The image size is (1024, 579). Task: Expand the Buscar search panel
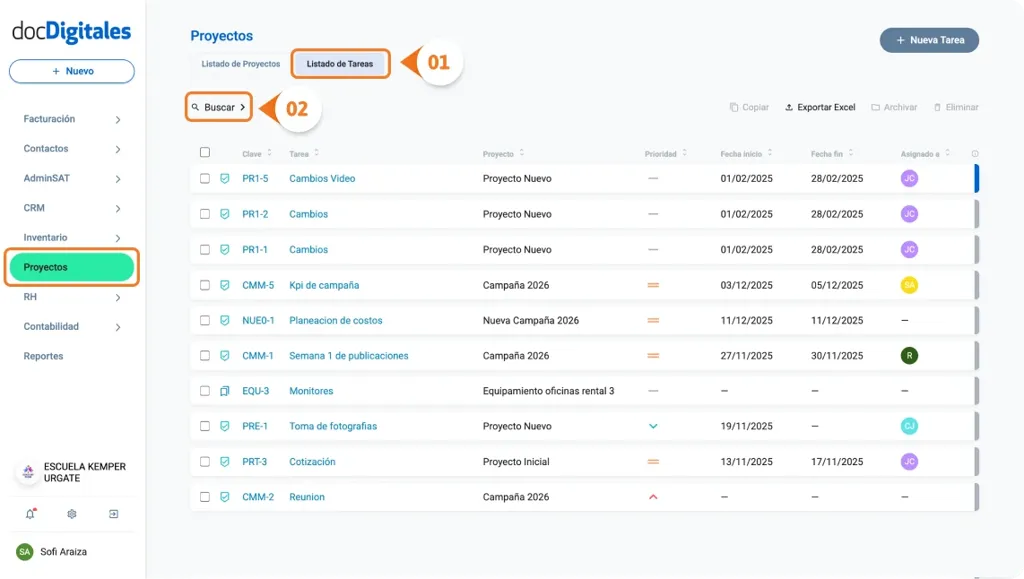coord(218,105)
